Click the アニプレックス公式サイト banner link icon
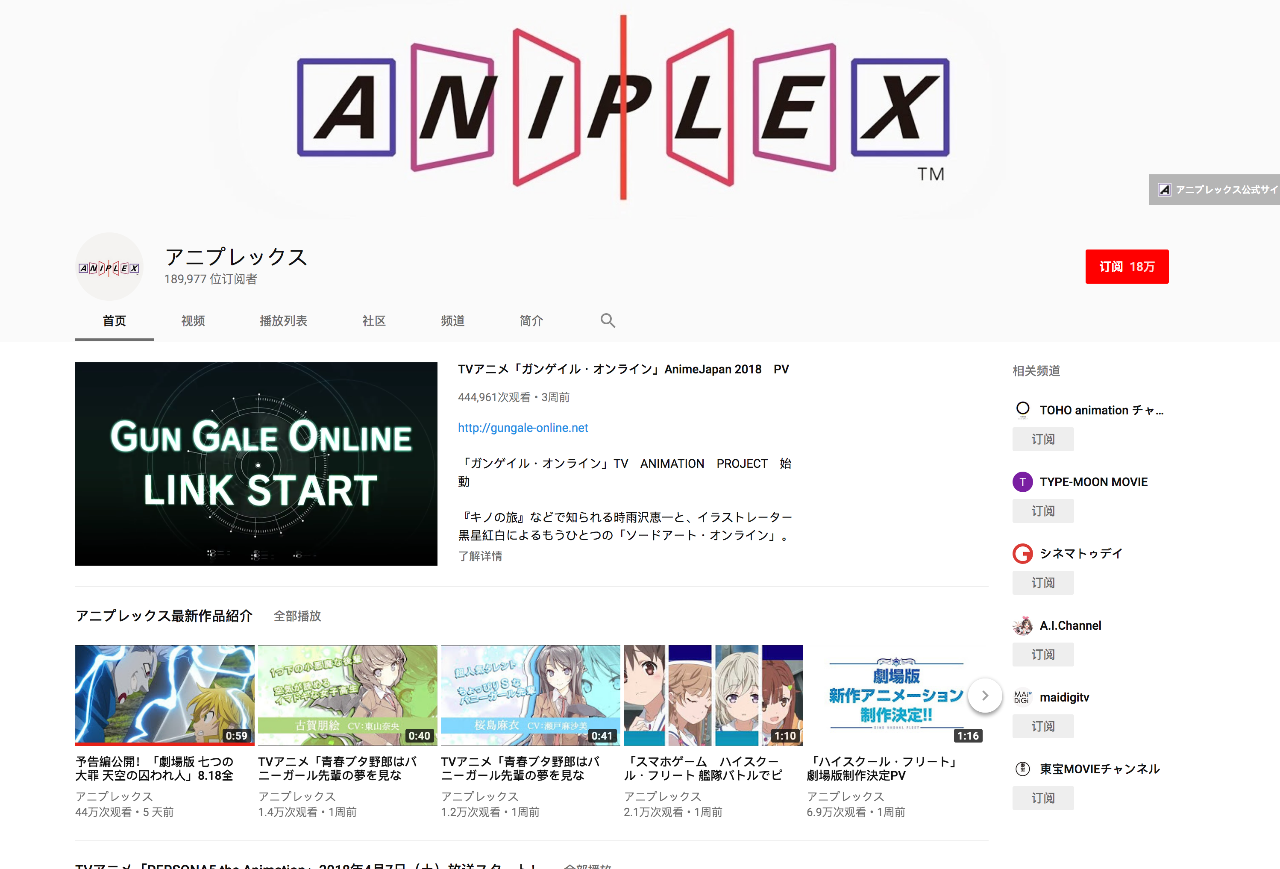1280x869 pixels. [1164, 189]
